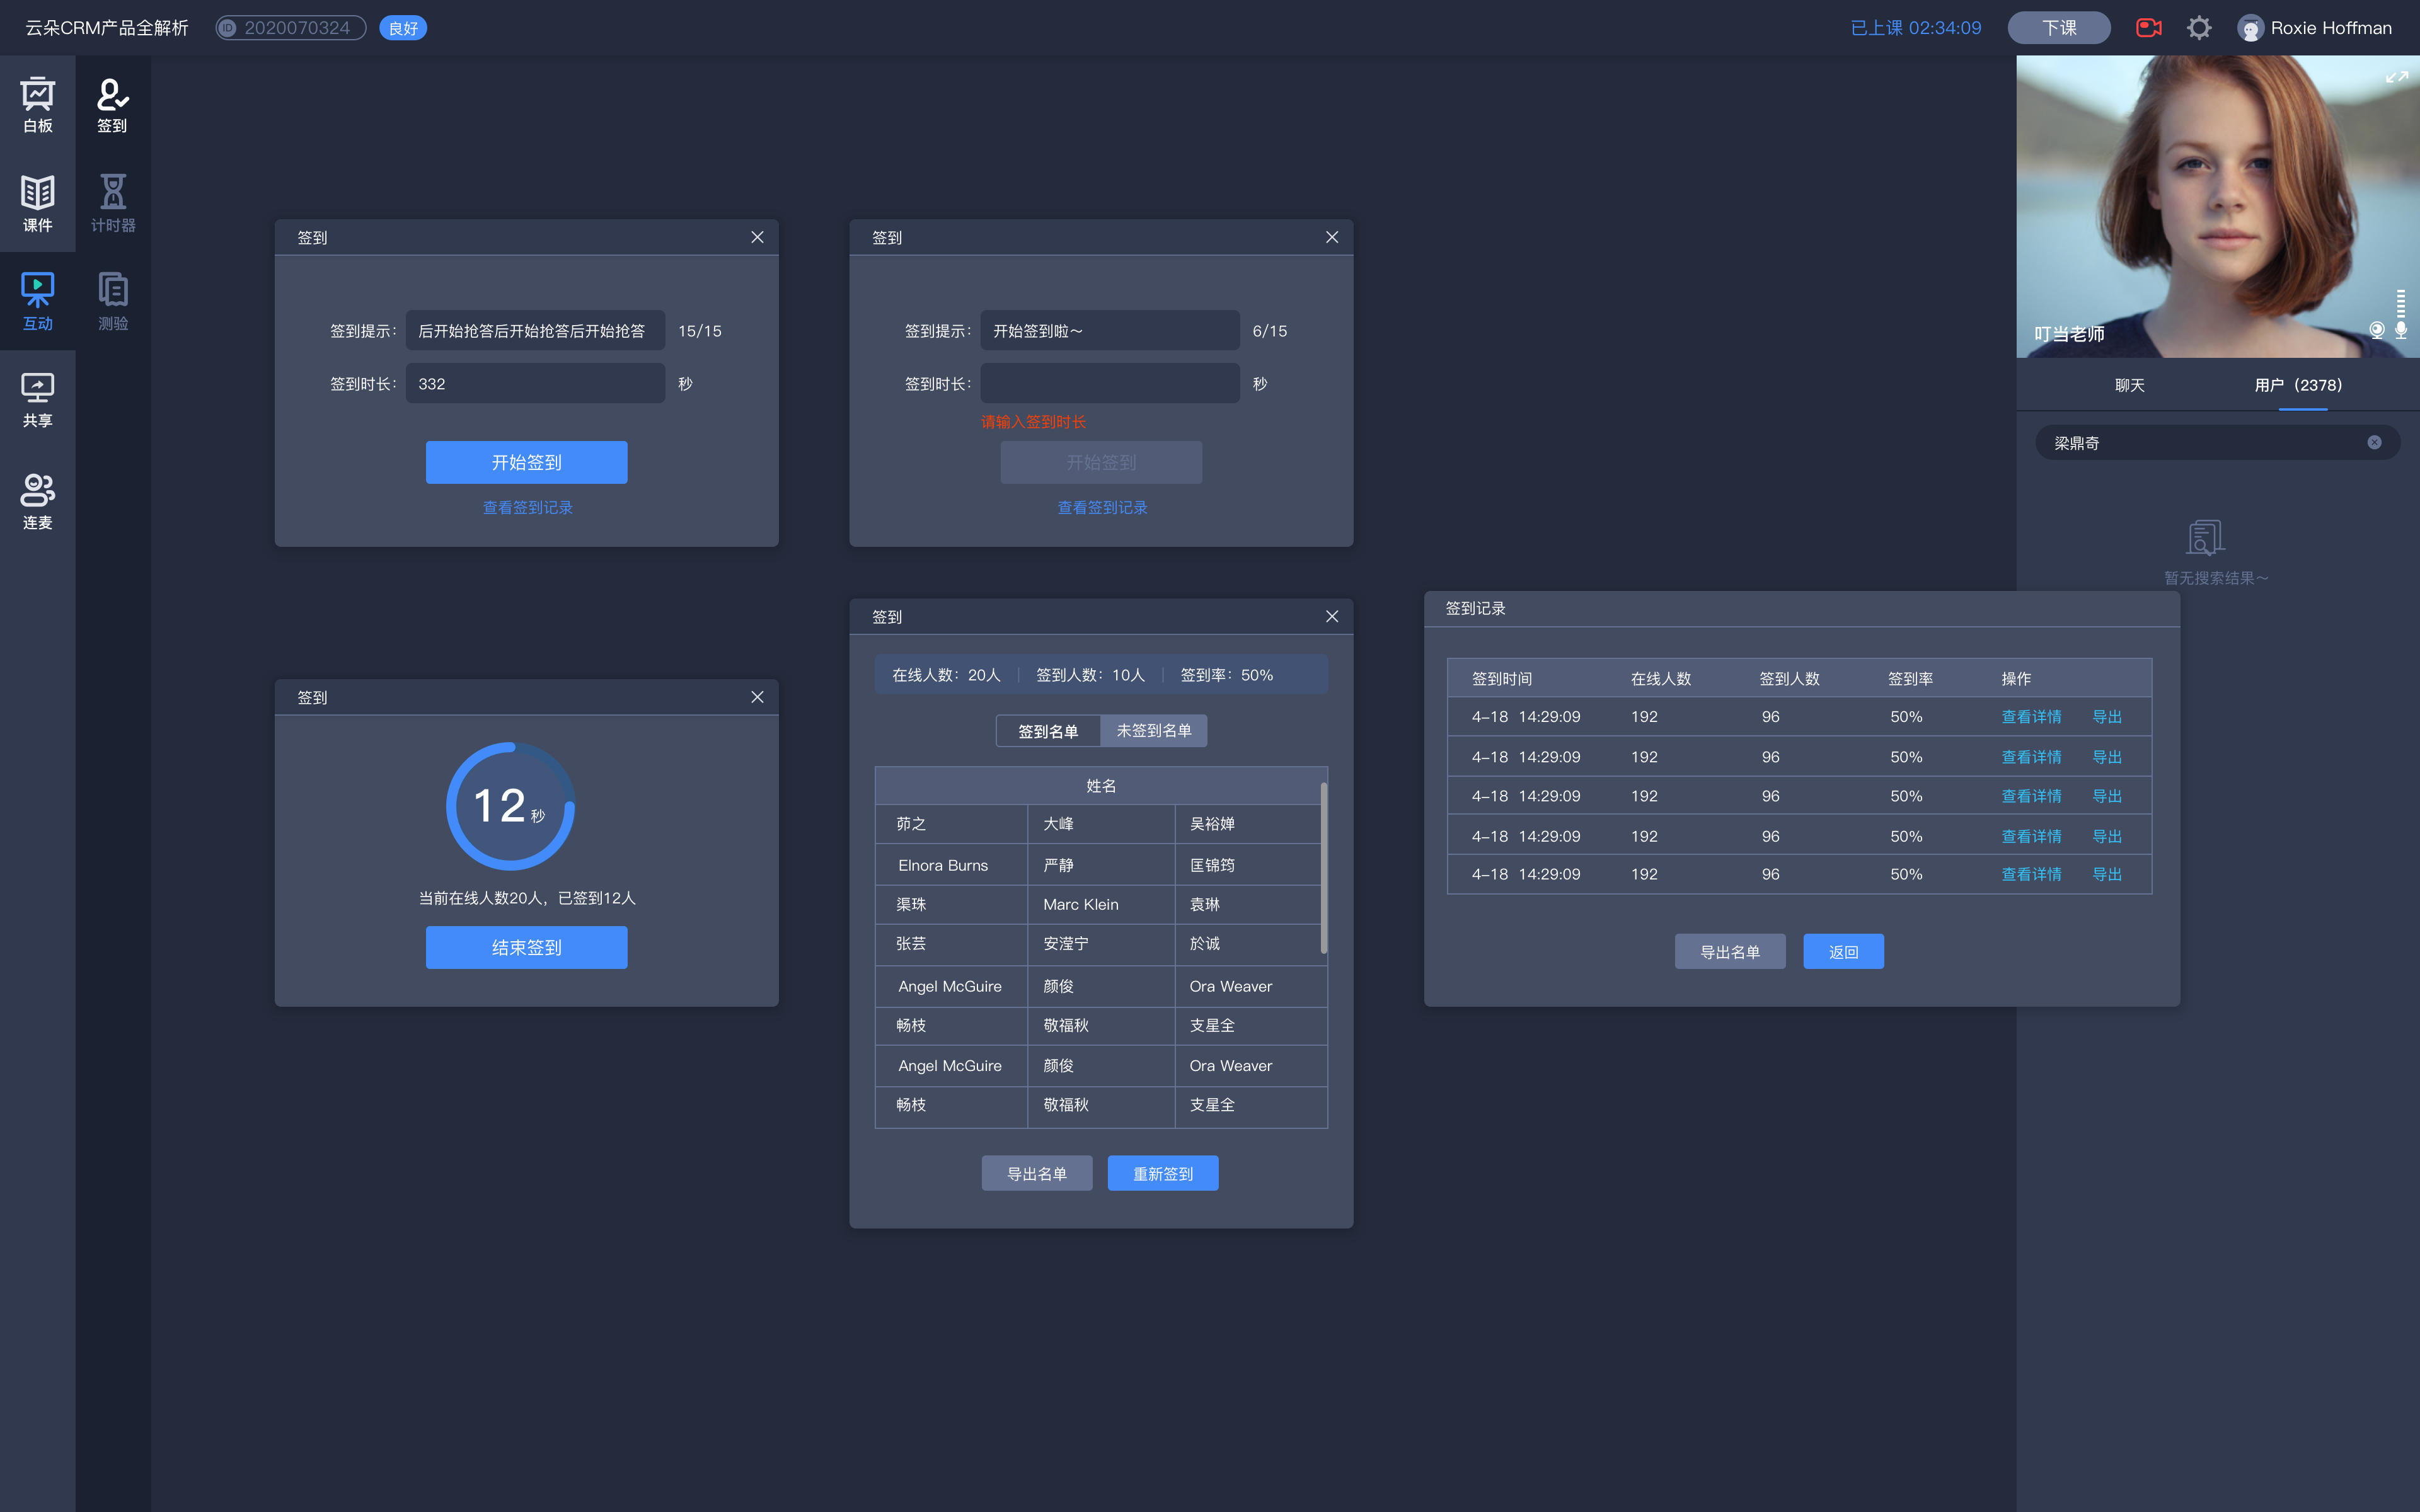Viewport: 2420px width, 1512px height.
Task: Click 返回 (Return) button in records panel
Action: [1841, 949]
